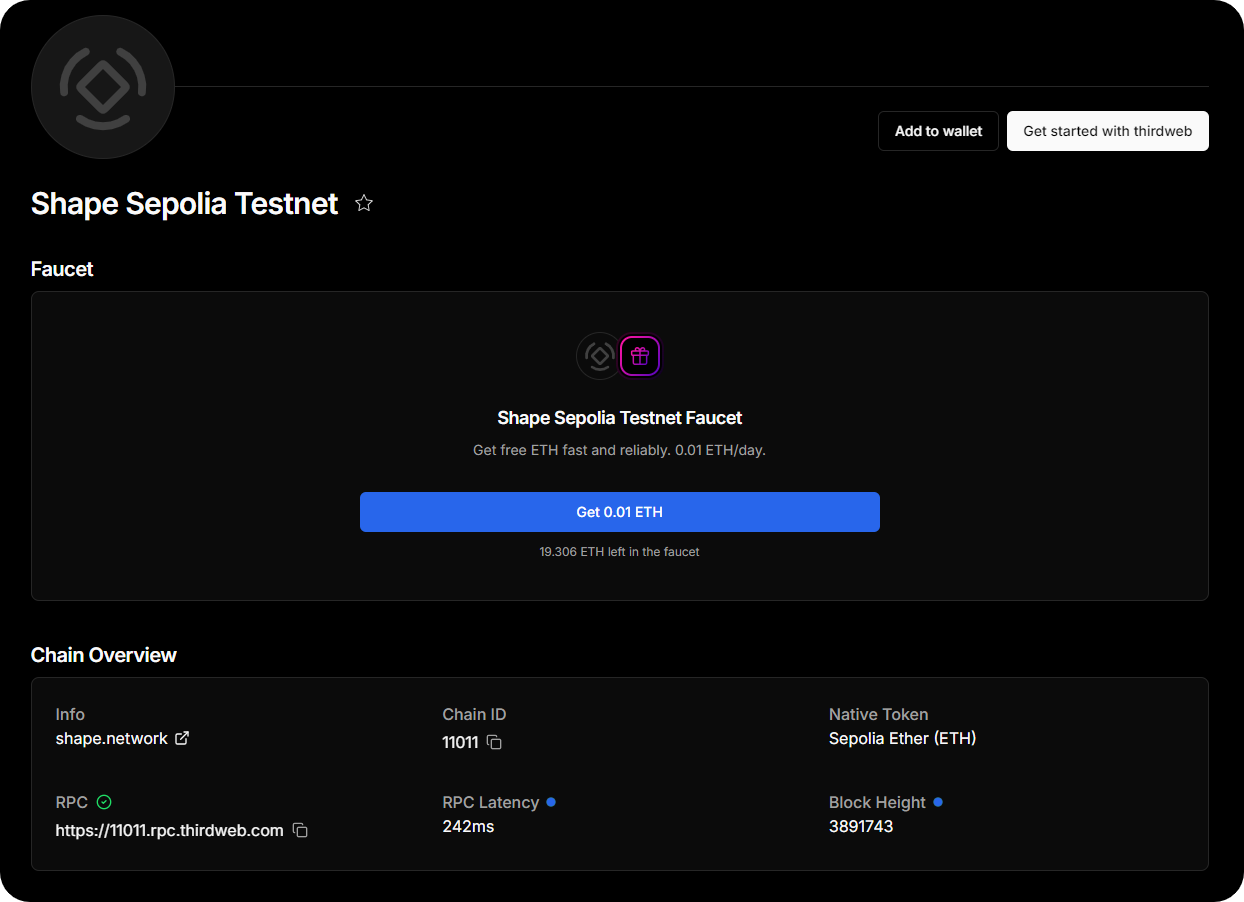The height and width of the screenshot is (902, 1244).
Task: Click the green RPC status check icon
Action: click(104, 802)
